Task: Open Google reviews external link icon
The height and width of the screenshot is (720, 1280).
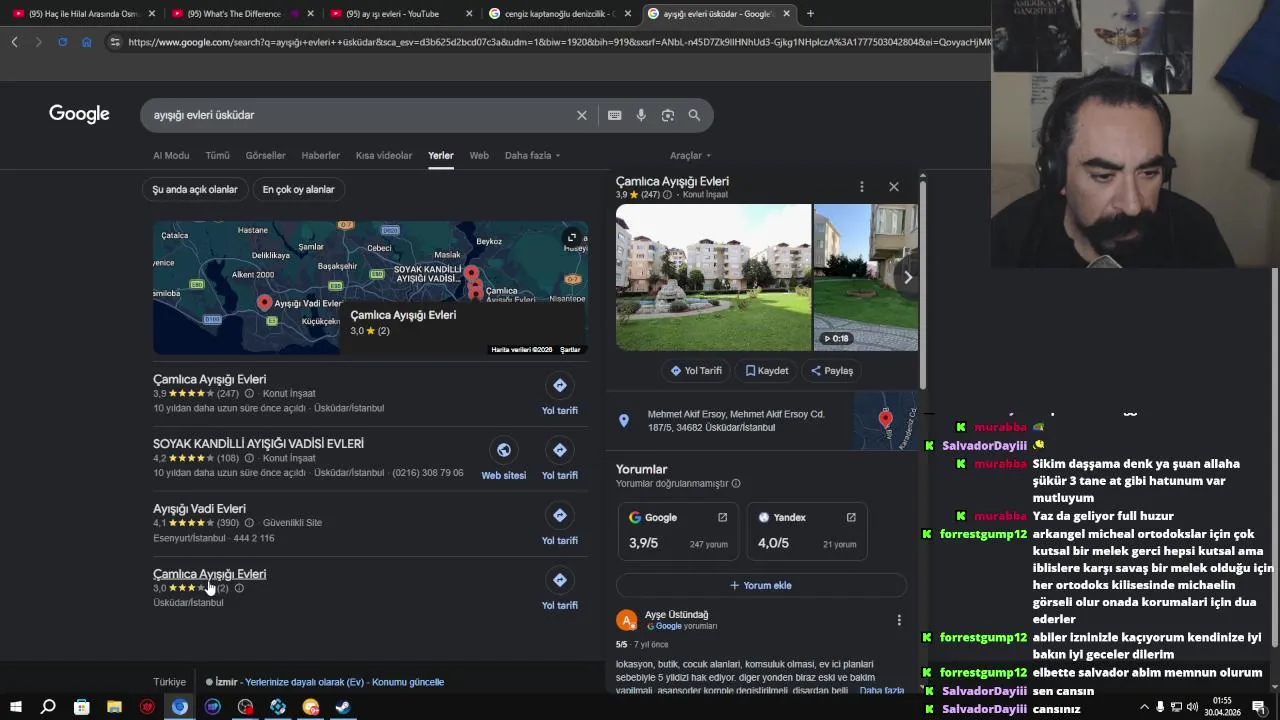Action: pyautogui.click(x=722, y=517)
